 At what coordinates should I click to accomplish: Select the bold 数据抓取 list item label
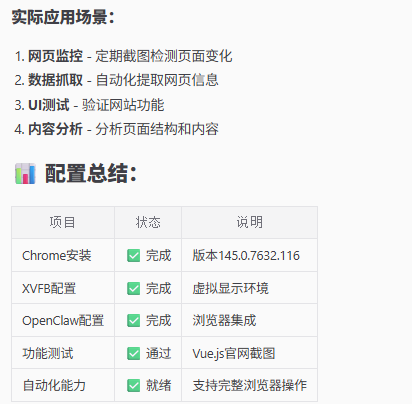tap(55, 80)
